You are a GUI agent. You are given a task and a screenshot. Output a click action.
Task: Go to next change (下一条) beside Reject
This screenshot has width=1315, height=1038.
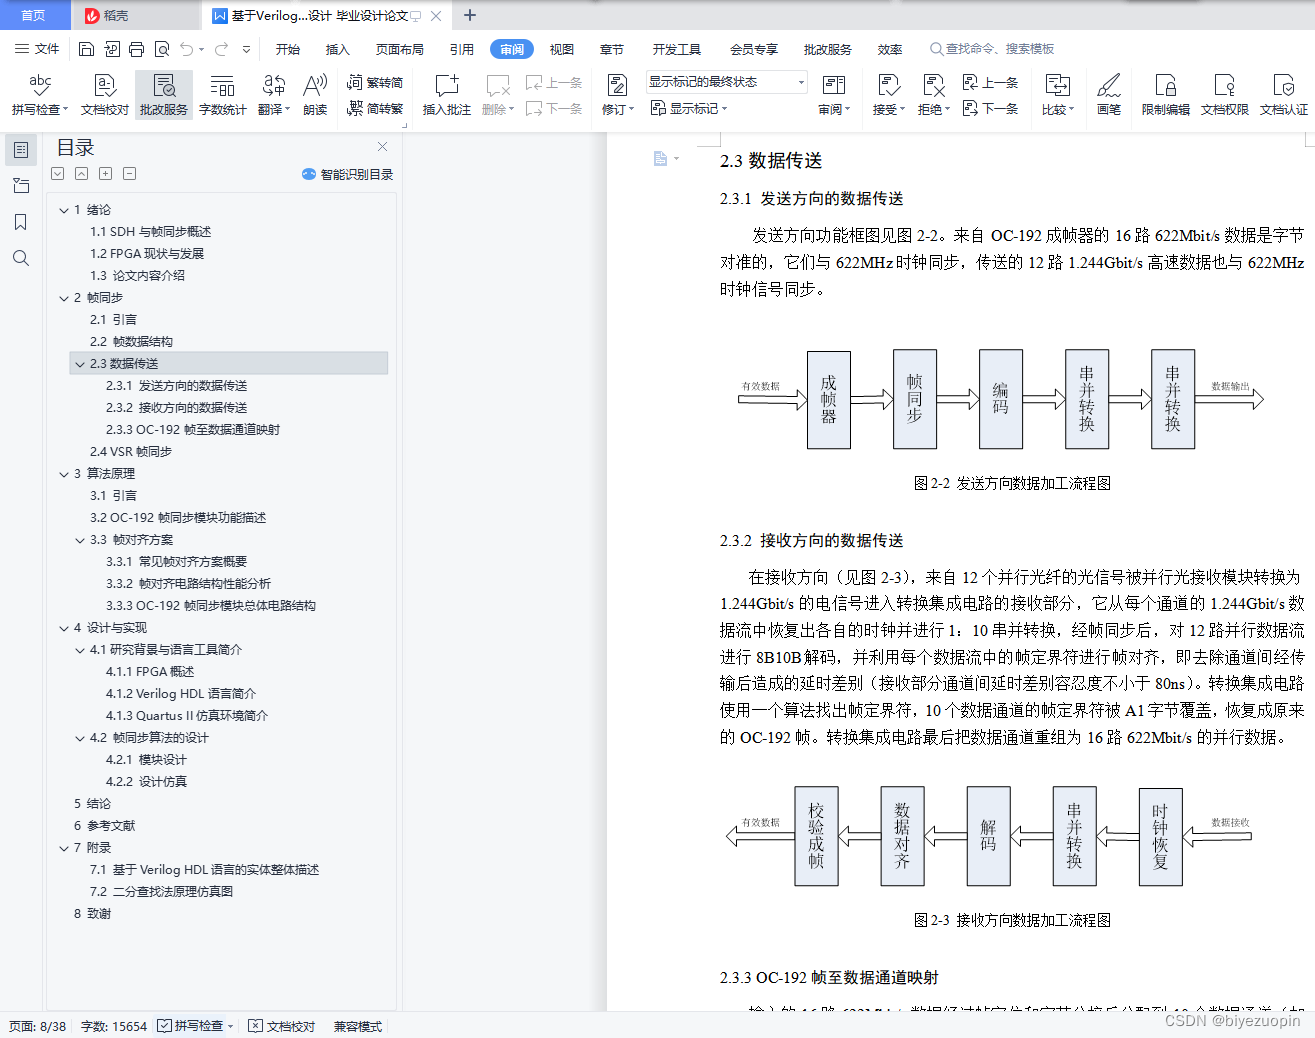point(991,108)
